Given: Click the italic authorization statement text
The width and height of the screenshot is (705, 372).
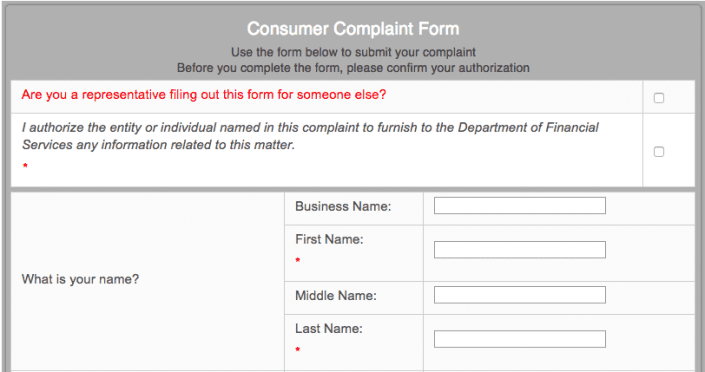Looking at the screenshot, I should pyautogui.click(x=310, y=136).
